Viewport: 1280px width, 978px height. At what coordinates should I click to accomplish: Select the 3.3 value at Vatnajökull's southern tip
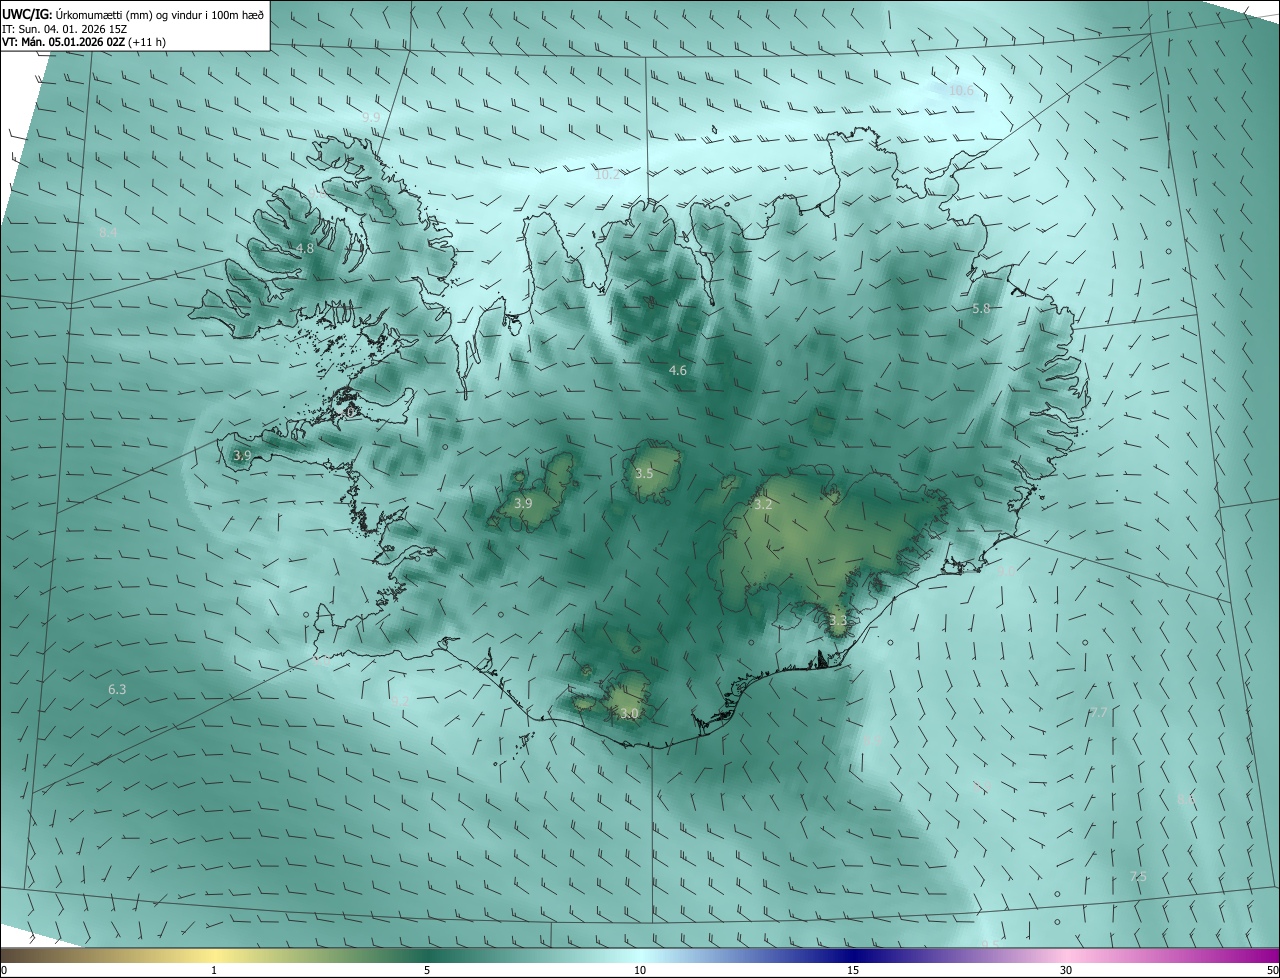coord(838,620)
